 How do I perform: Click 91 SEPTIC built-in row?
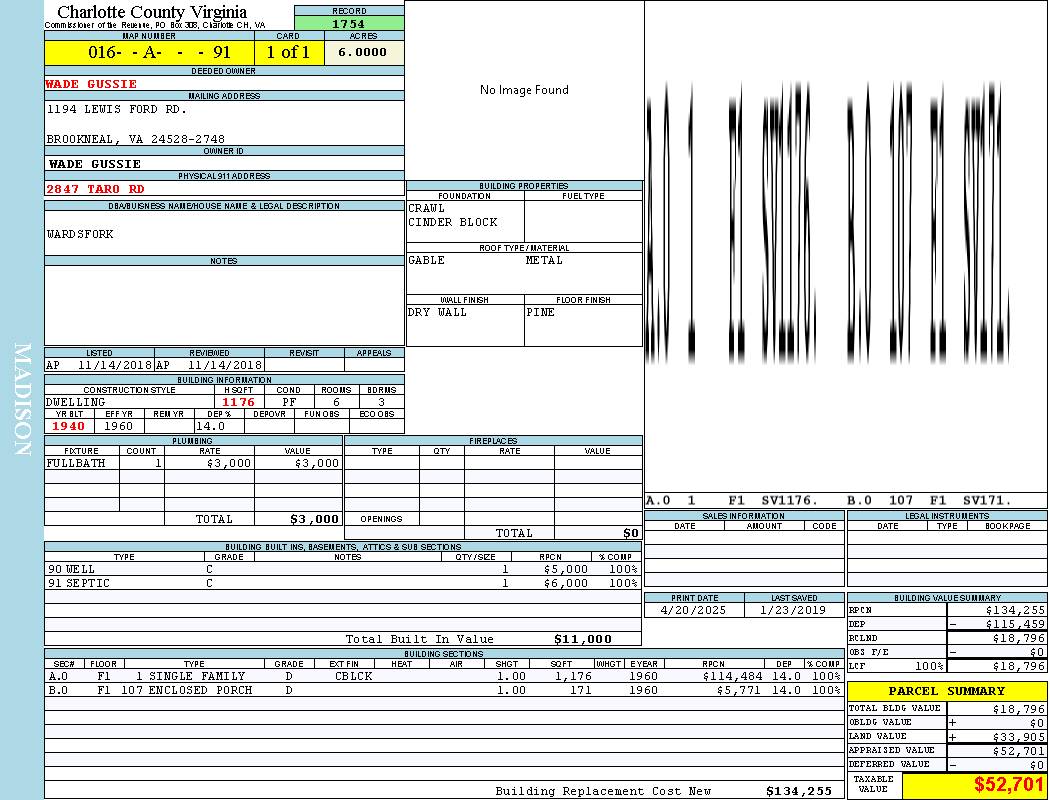click(x=343, y=583)
